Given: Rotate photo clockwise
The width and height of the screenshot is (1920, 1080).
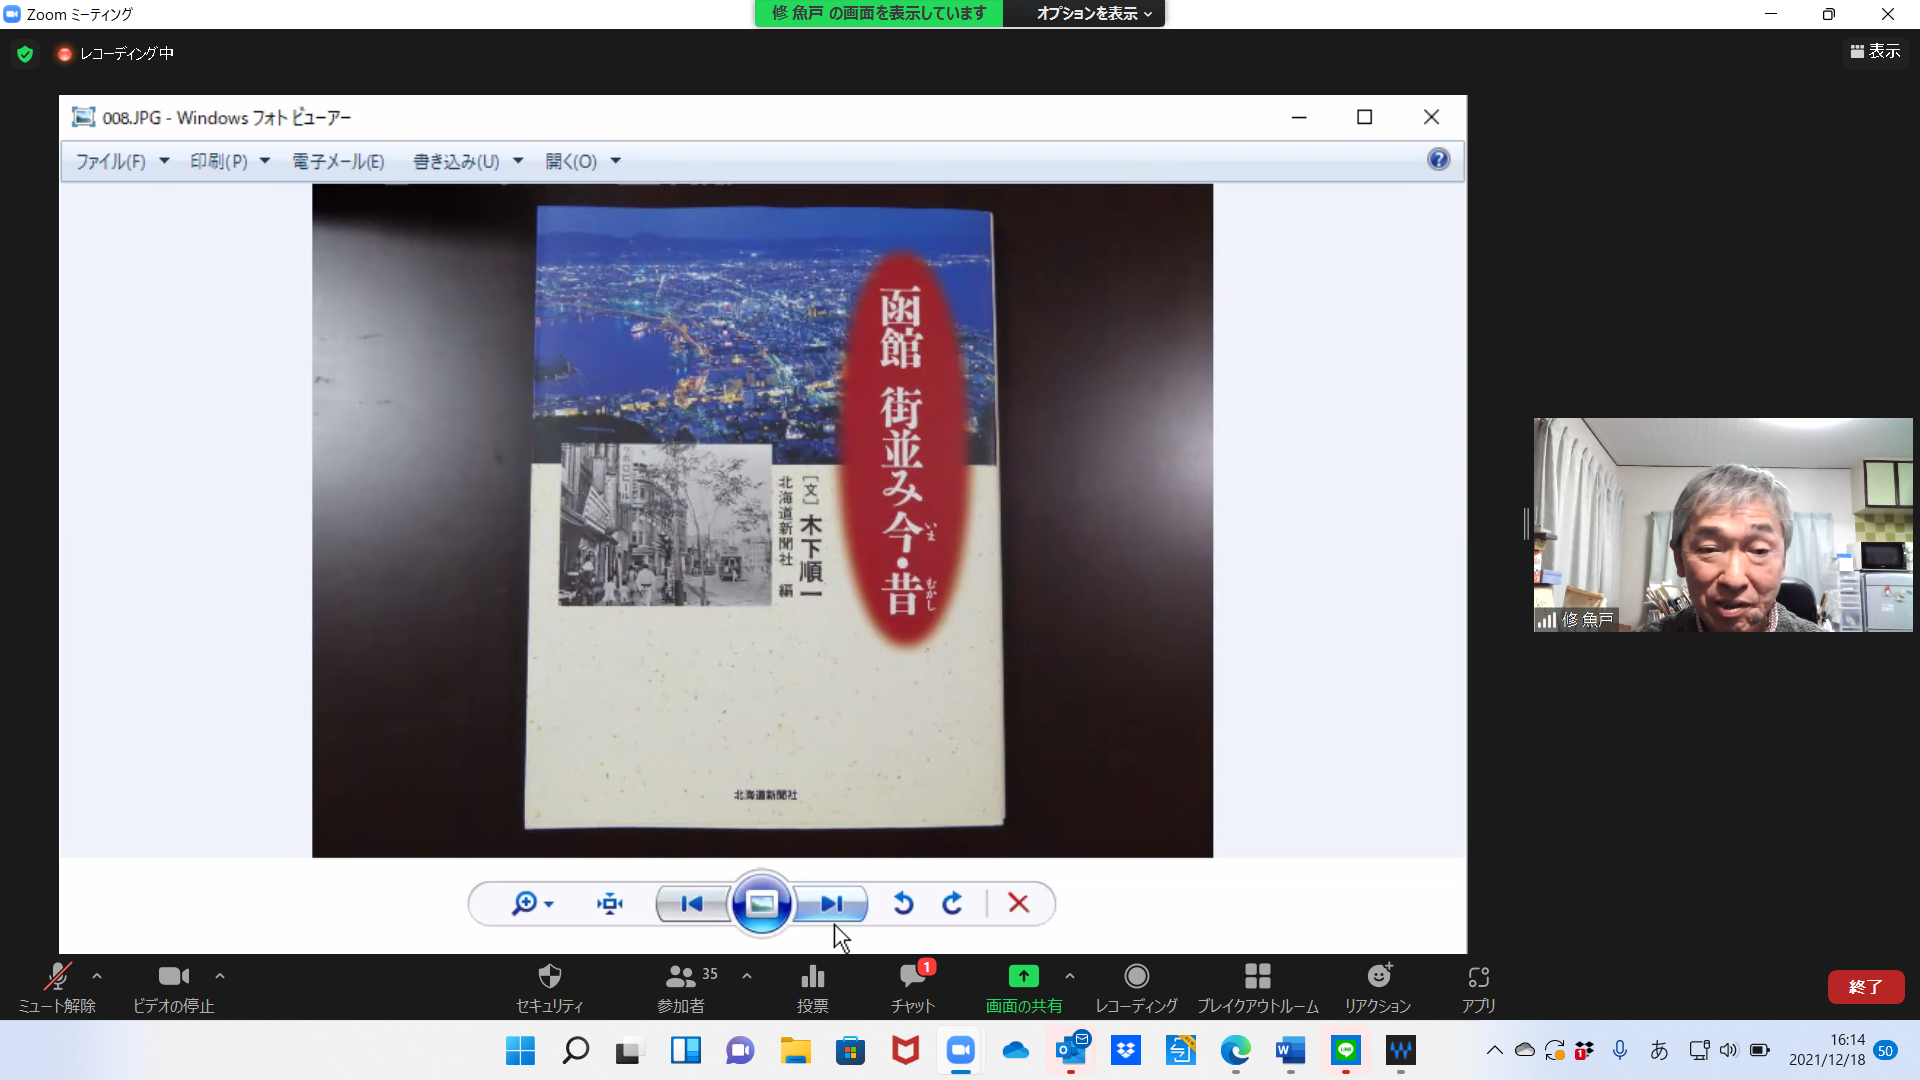Looking at the screenshot, I should pyautogui.click(x=952, y=904).
